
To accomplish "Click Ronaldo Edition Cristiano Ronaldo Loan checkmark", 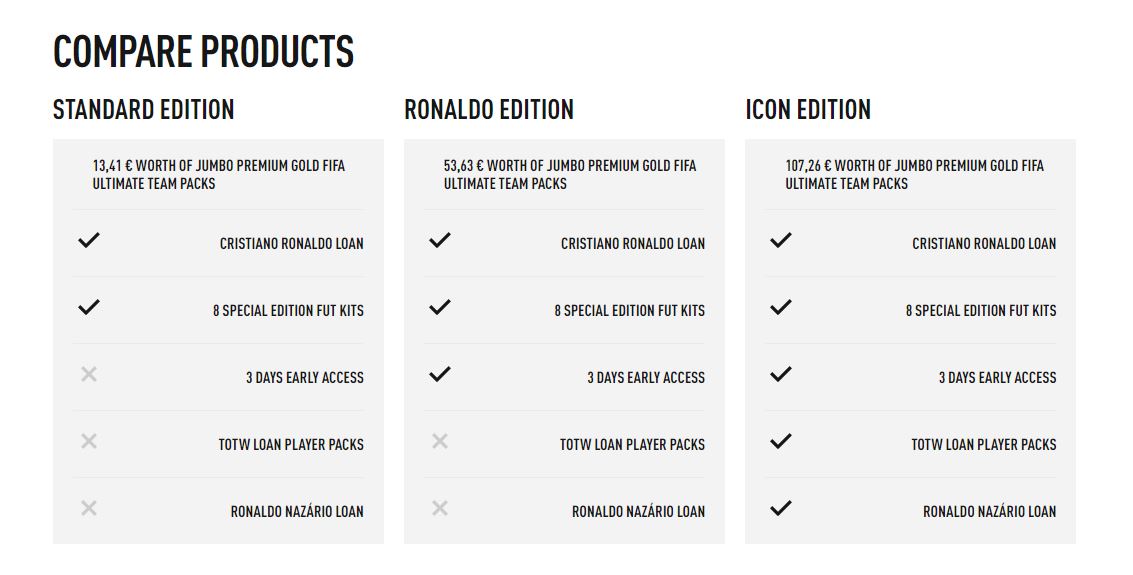I will pos(440,241).
